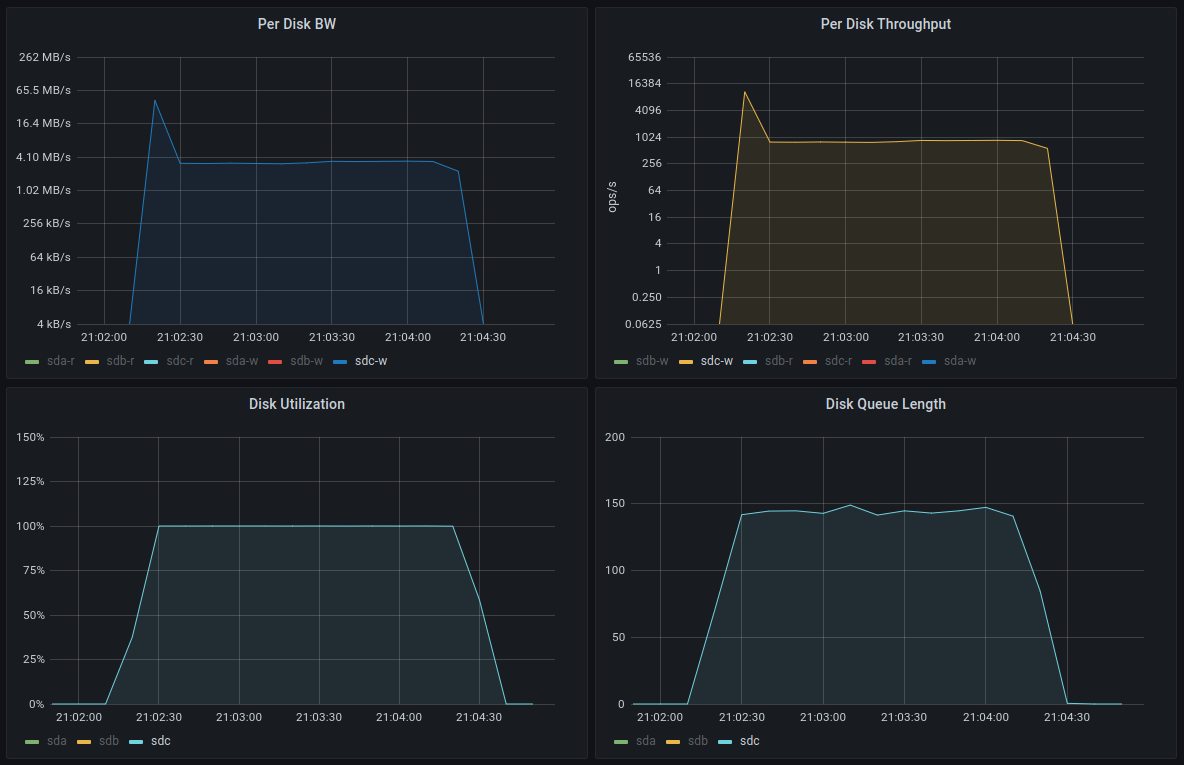The image size is (1184, 765).
Task: Click yellow color swatch beside sdc-w in Per Disk Throughput
Action: tap(686, 361)
